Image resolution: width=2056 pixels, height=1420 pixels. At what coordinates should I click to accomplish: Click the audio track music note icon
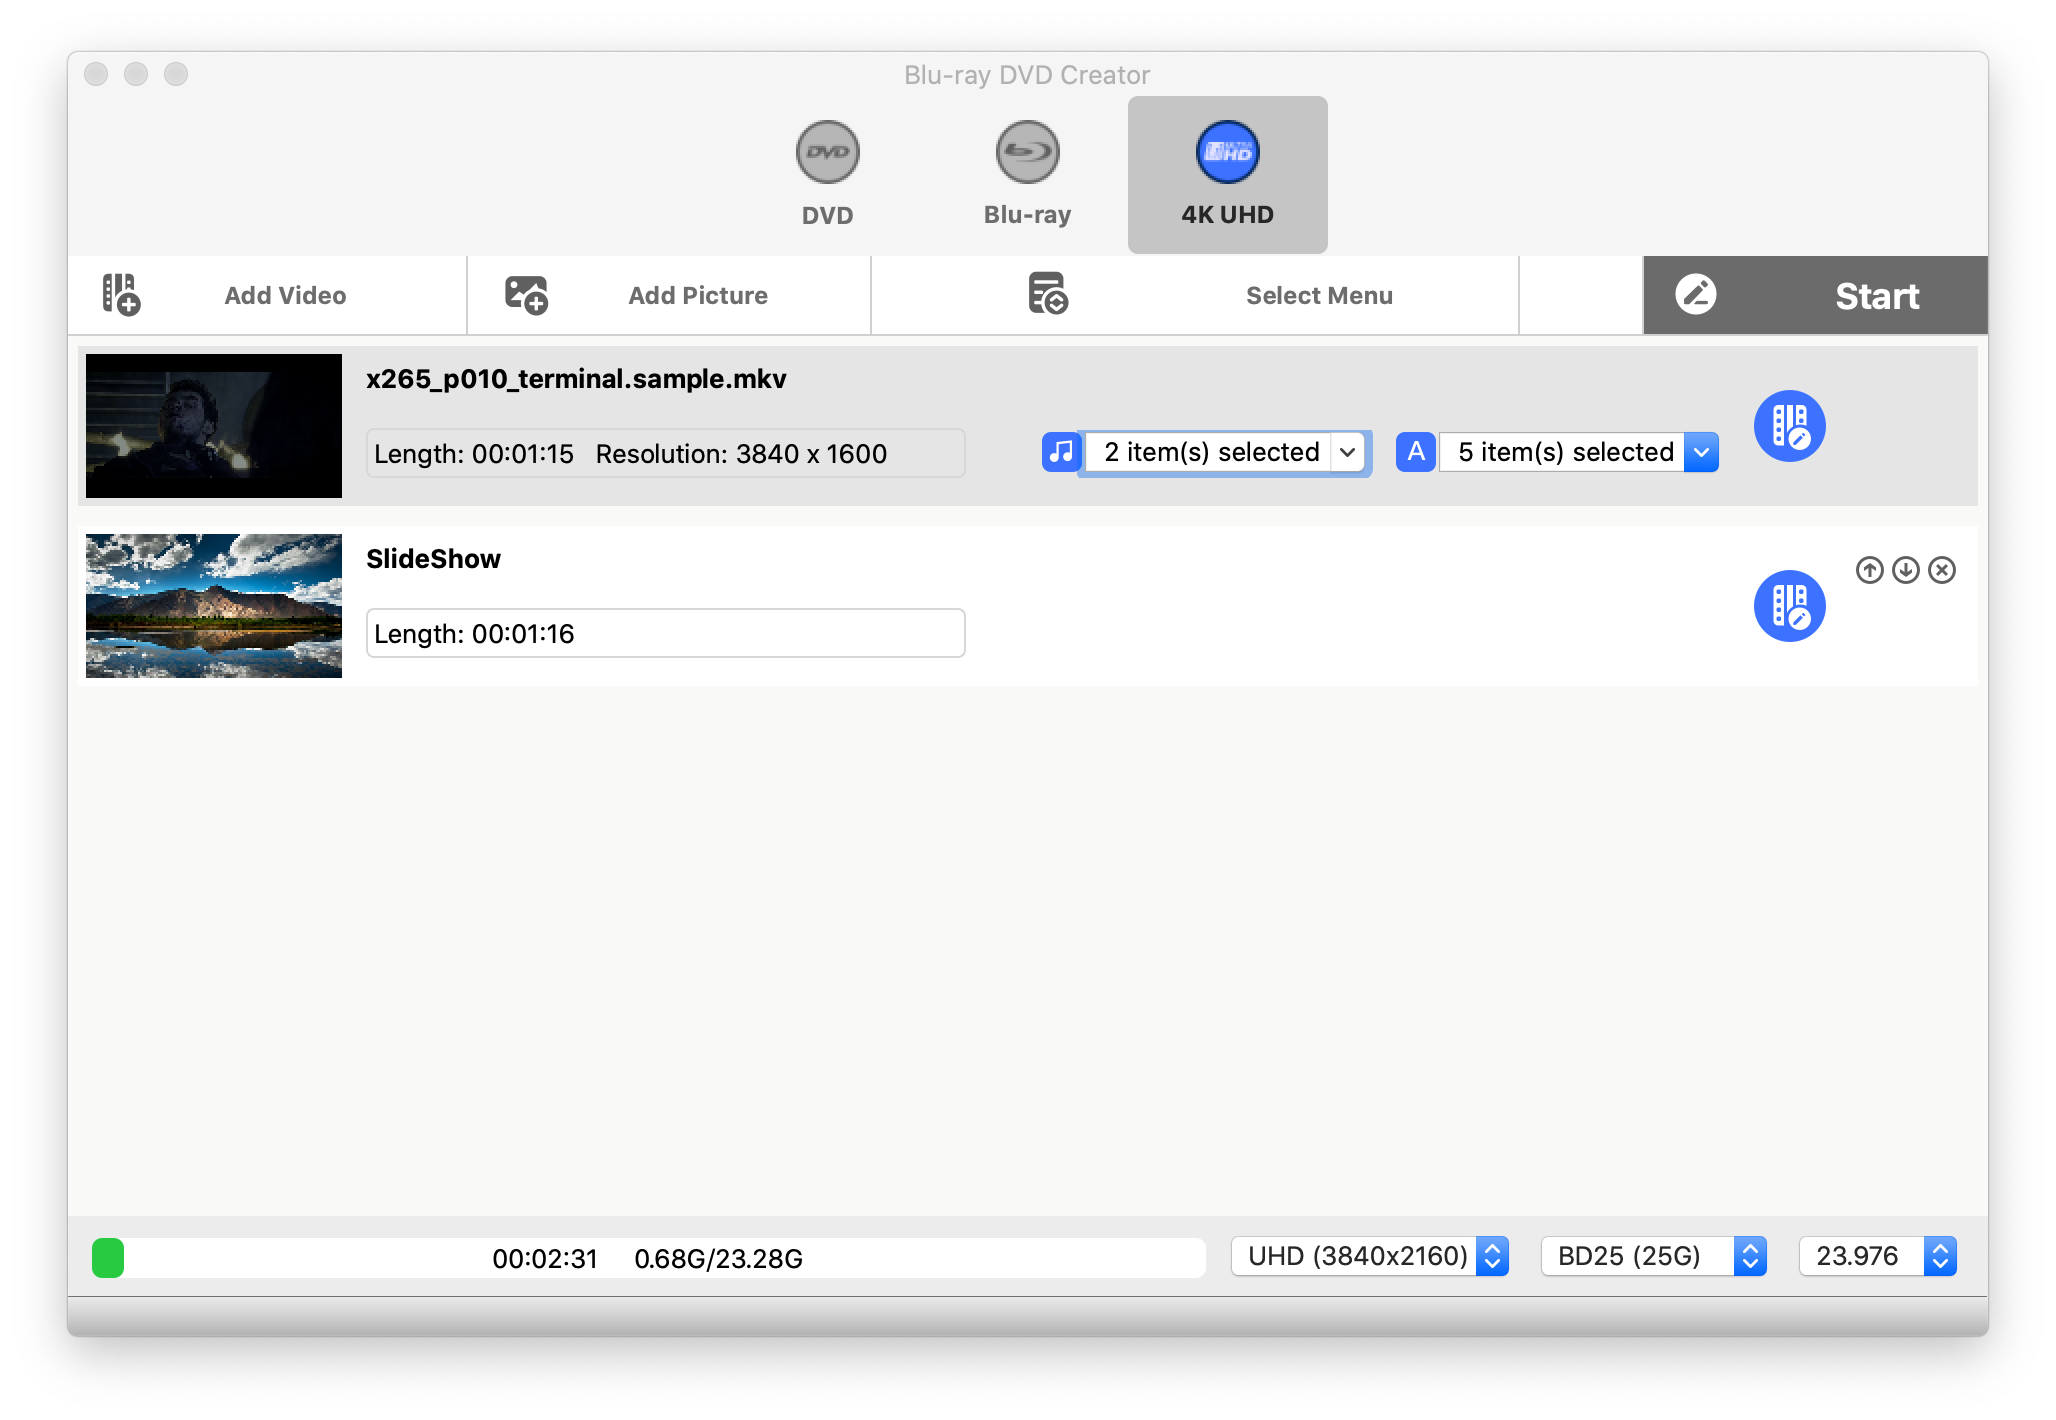coord(1060,452)
